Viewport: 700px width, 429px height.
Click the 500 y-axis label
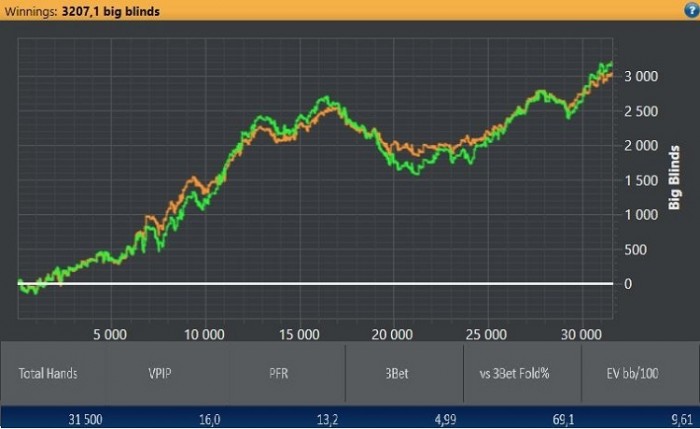click(635, 250)
